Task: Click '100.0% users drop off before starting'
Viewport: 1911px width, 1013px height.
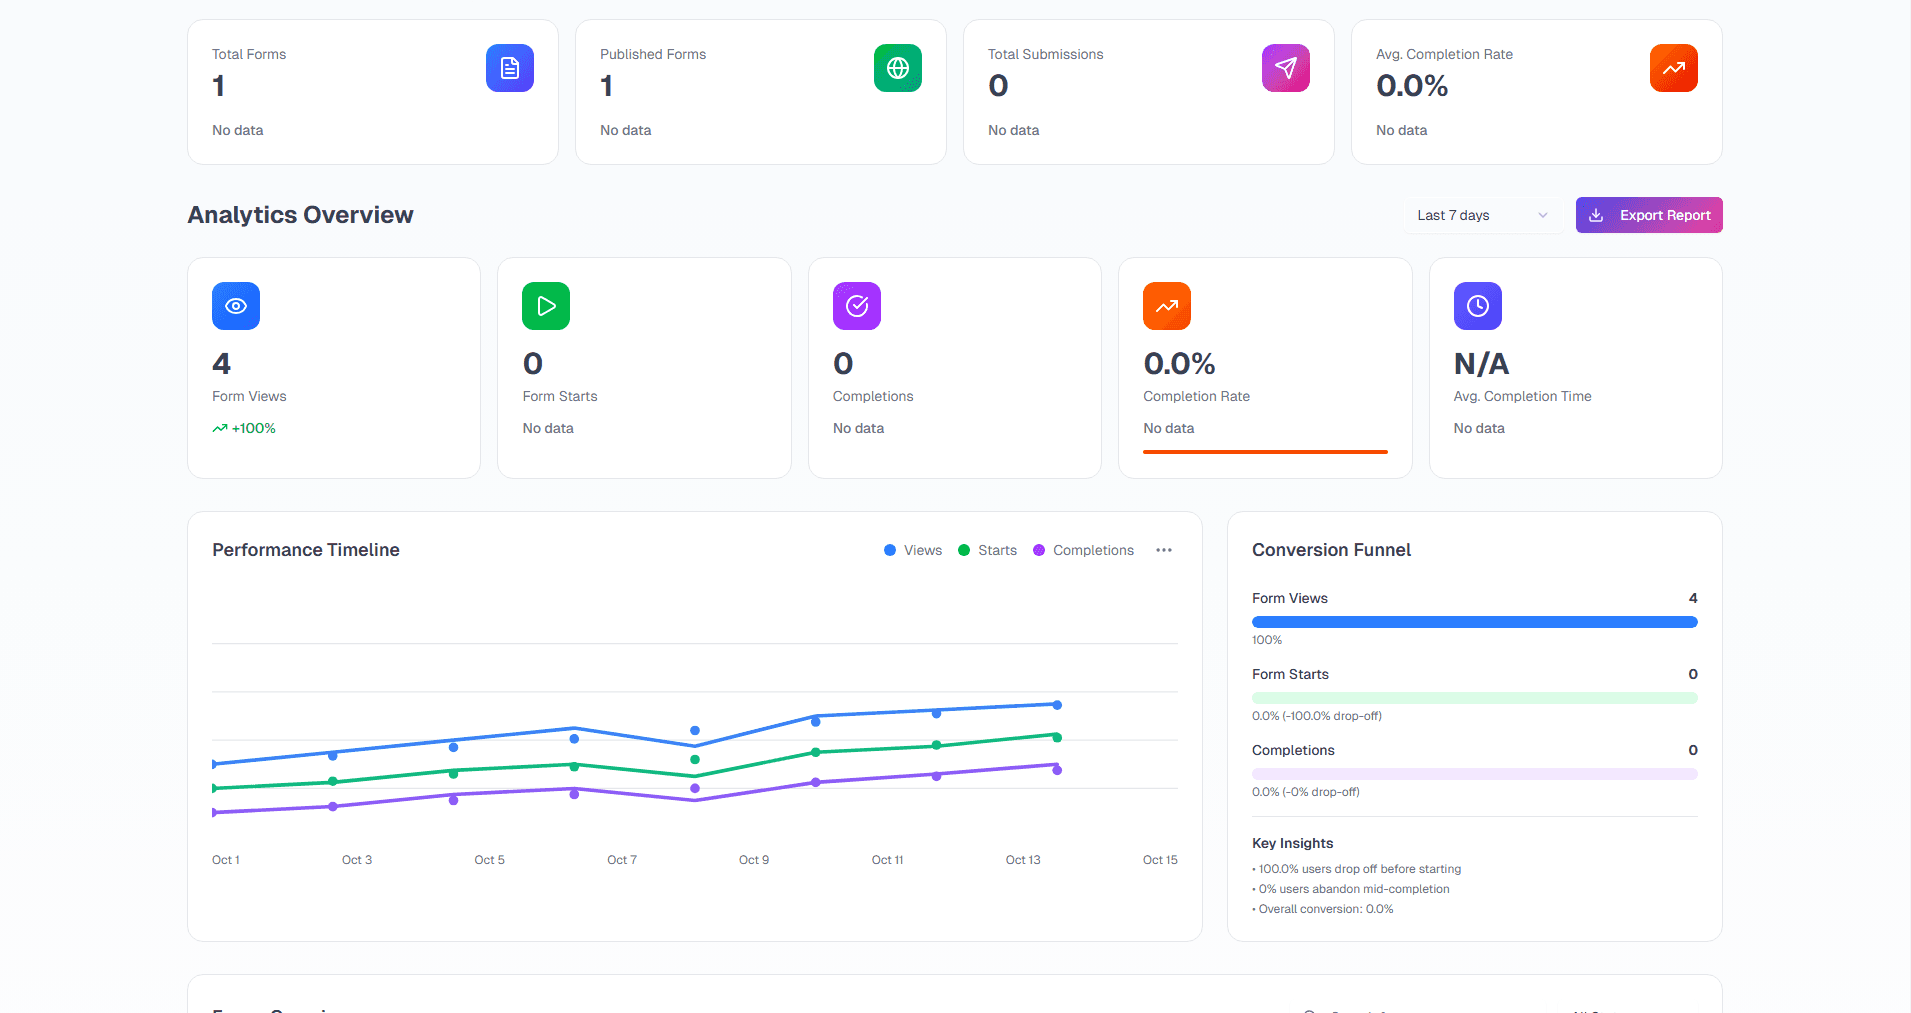Action: click(x=1357, y=869)
